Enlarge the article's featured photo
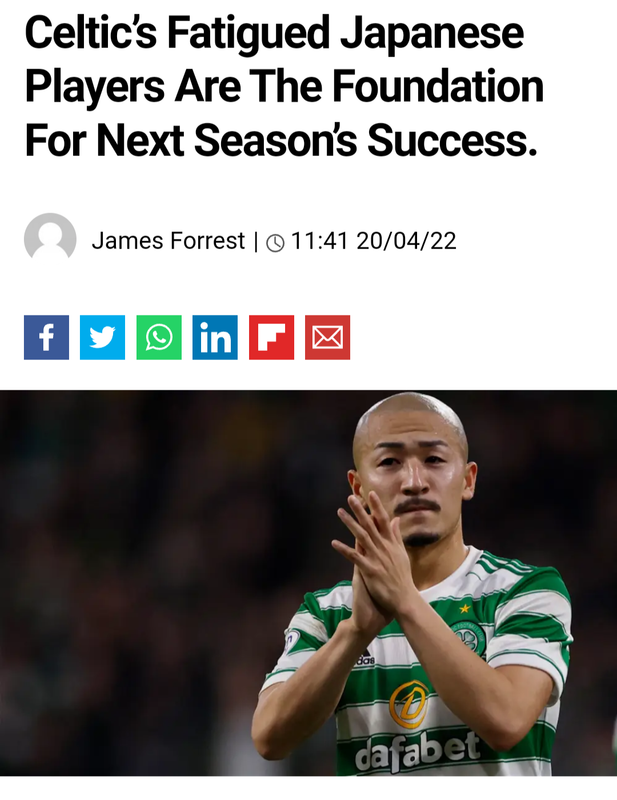The image size is (617, 800). pos(308,583)
